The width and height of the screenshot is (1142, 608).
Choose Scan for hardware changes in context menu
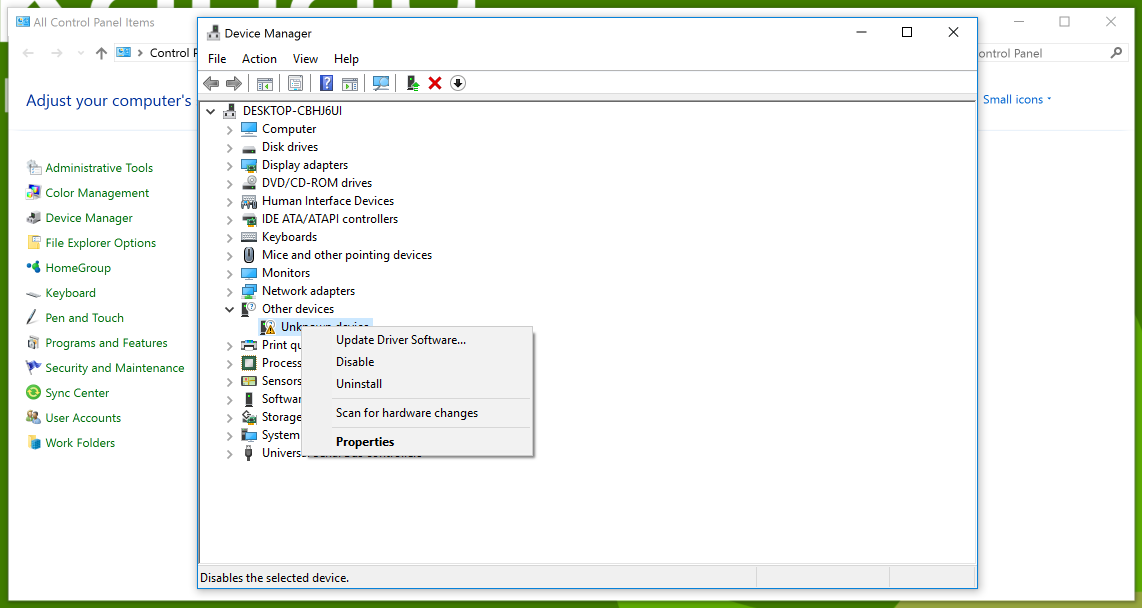click(x=417, y=413)
